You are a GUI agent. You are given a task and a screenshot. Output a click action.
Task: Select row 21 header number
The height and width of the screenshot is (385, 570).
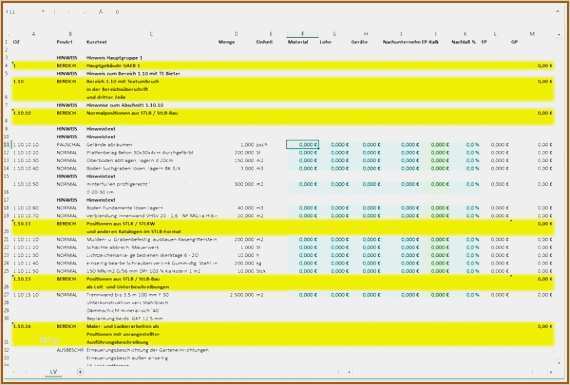point(7,240)
